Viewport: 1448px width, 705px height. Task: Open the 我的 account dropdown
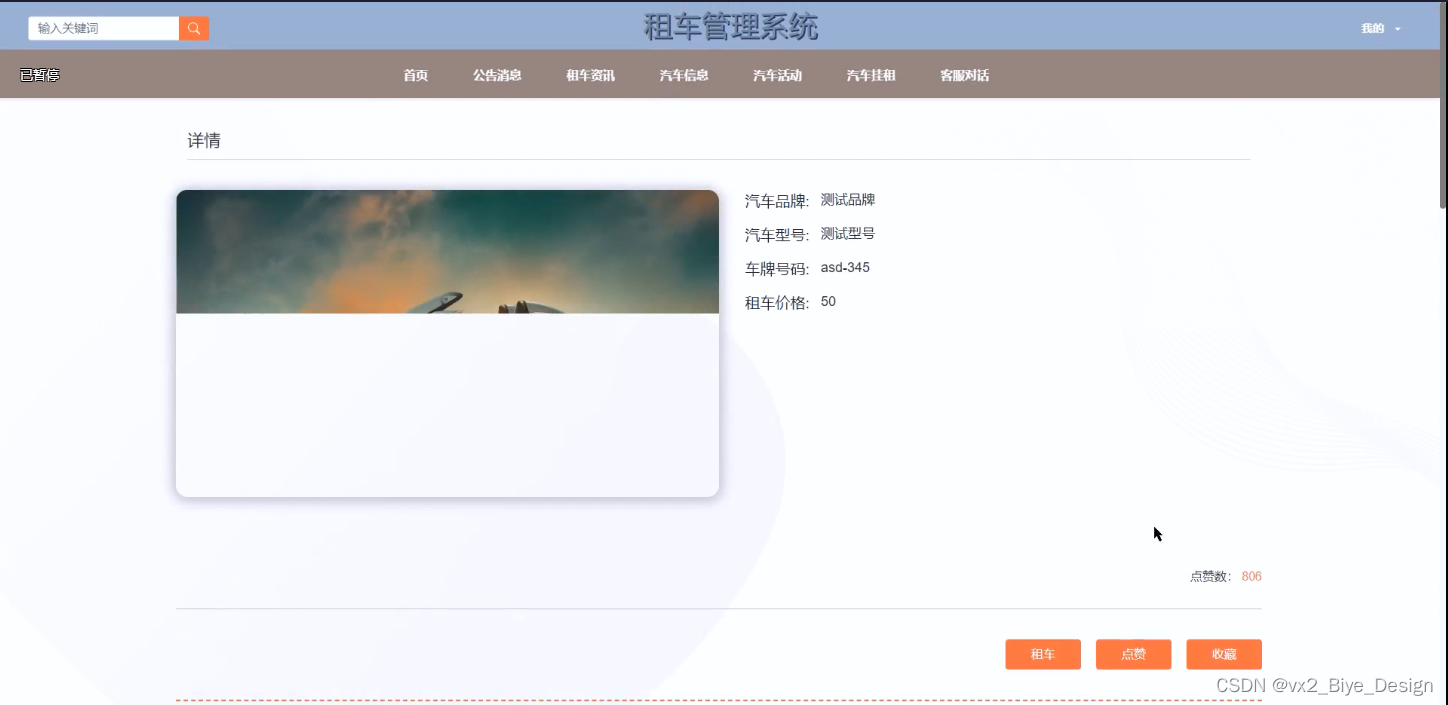point(1380,28)
